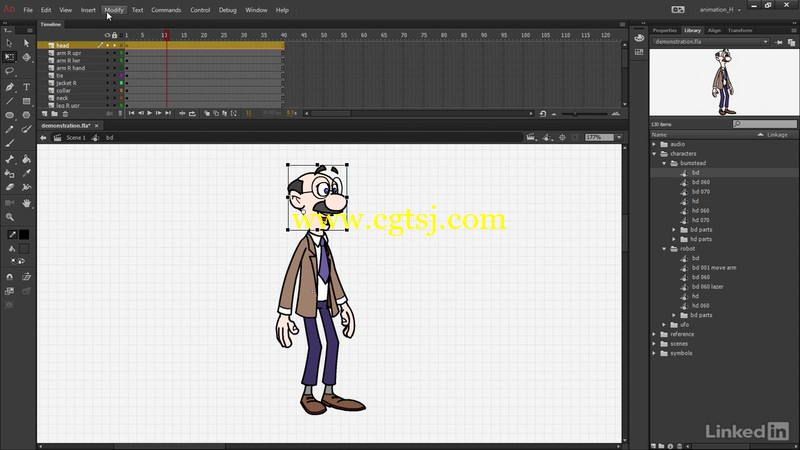
Task: Select the Lasso tool
Action: pos(9,71)
